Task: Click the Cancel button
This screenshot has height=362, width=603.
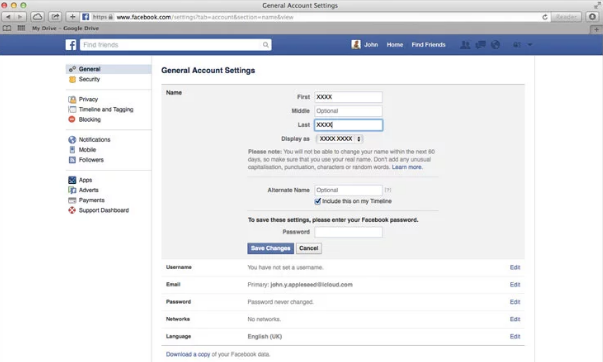Action: click(x=308, y=248)
